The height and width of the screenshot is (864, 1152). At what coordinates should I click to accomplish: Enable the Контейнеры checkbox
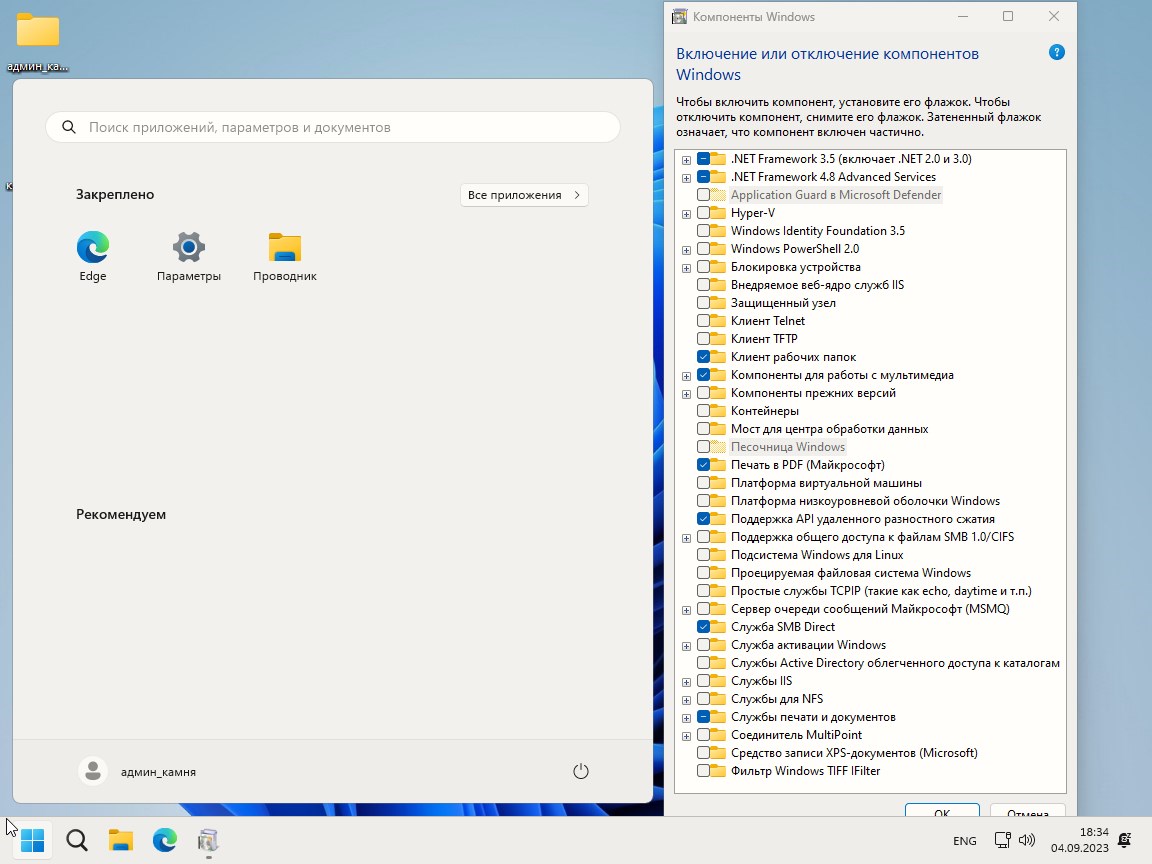click(x=703, y=411)
